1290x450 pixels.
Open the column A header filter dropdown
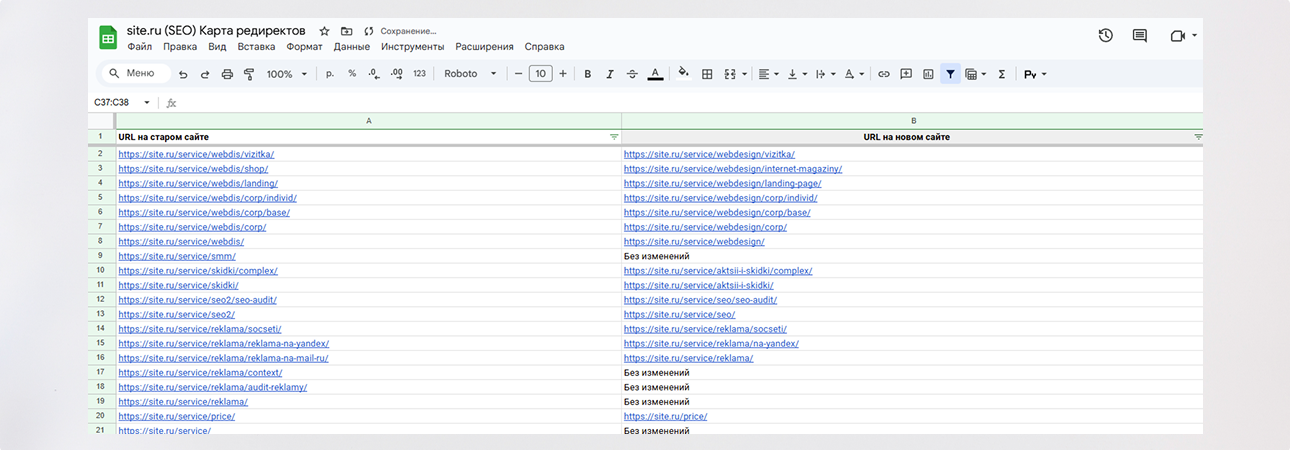[614, 136]
